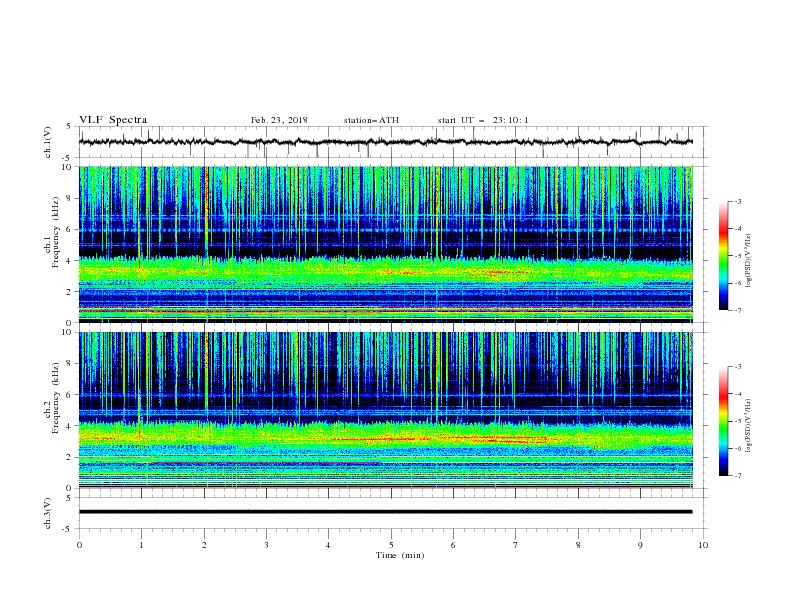Click the "8" kHz tick of ch.1 spectrogram
792x612 pixels.
pos(71,198)
